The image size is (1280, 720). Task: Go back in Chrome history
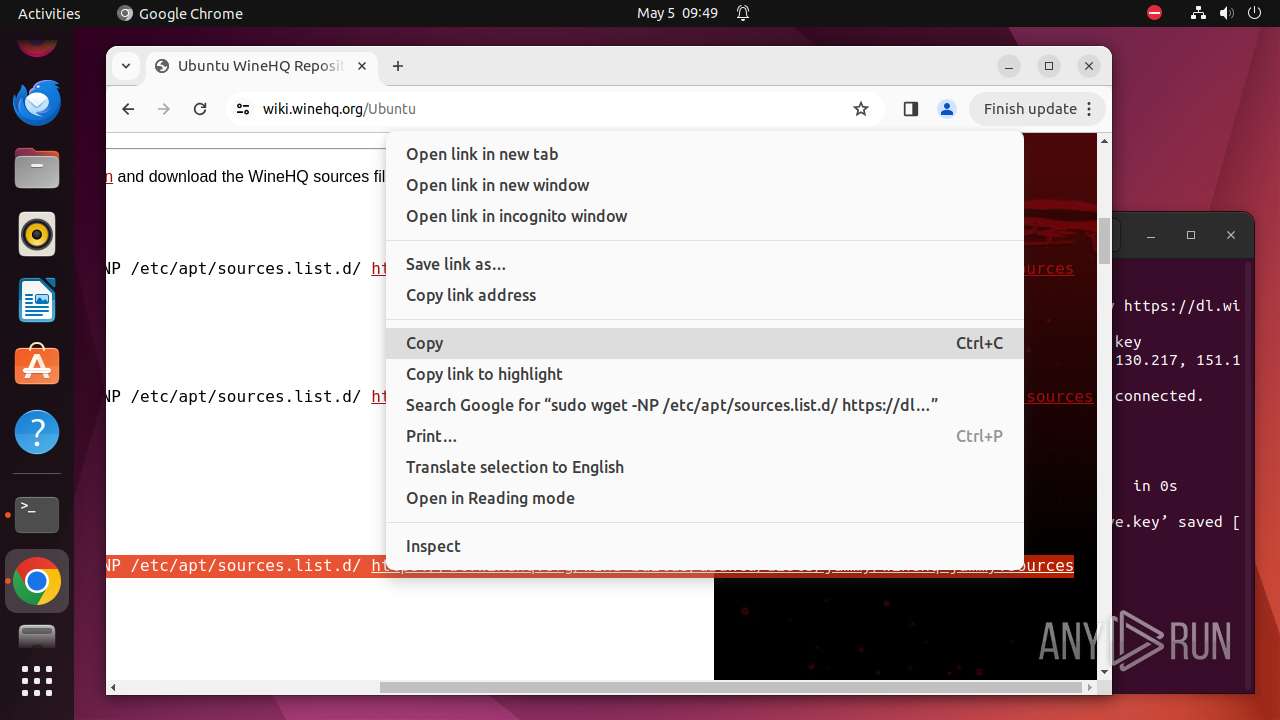[128, 109]
